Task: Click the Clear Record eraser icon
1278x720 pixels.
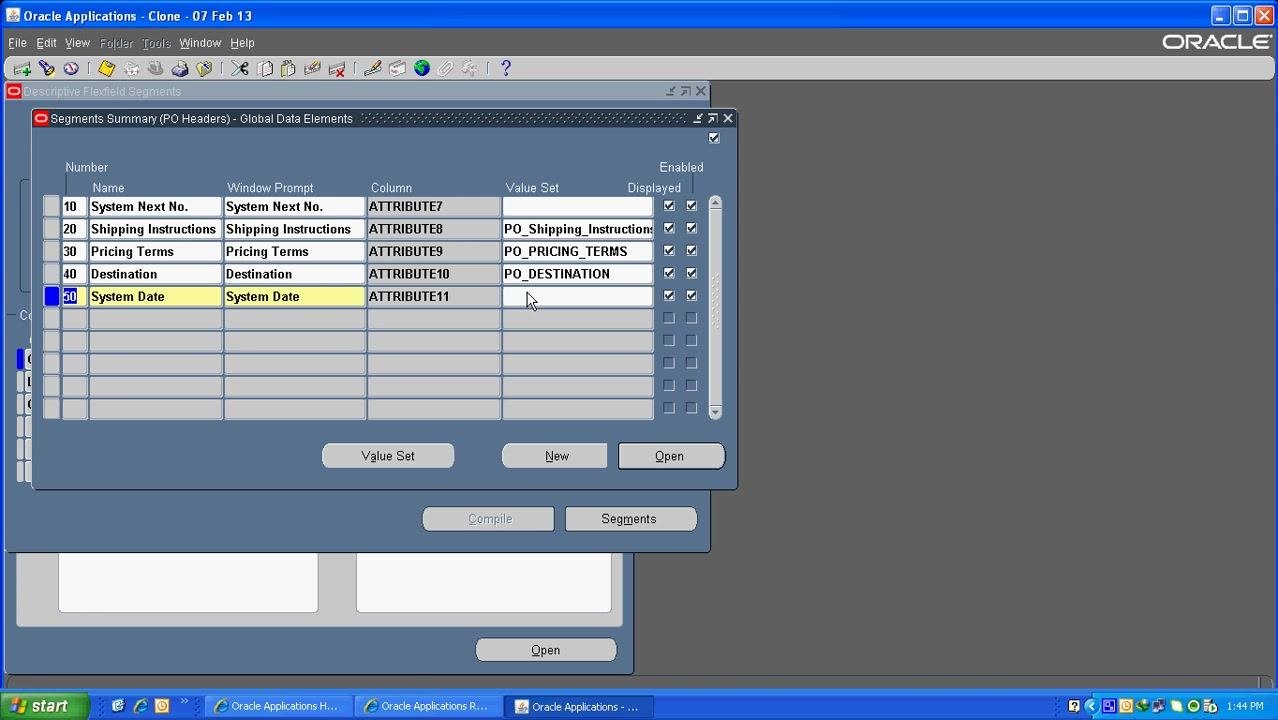Action: click(x=312, y=69)
